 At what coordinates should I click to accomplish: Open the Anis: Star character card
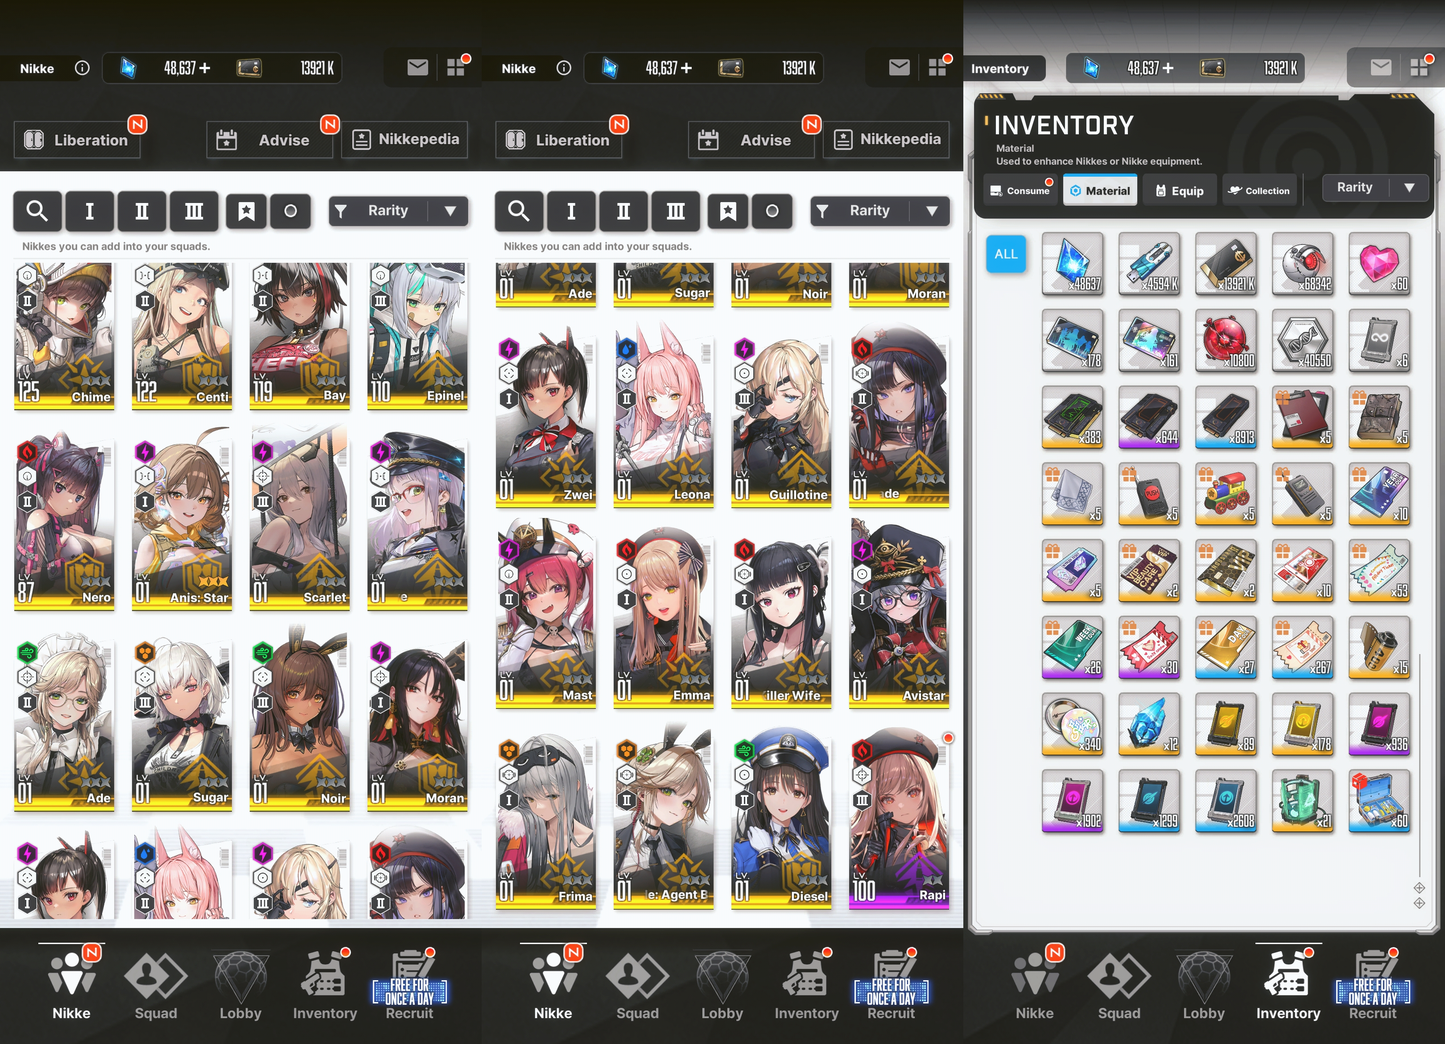click(182, 522)
